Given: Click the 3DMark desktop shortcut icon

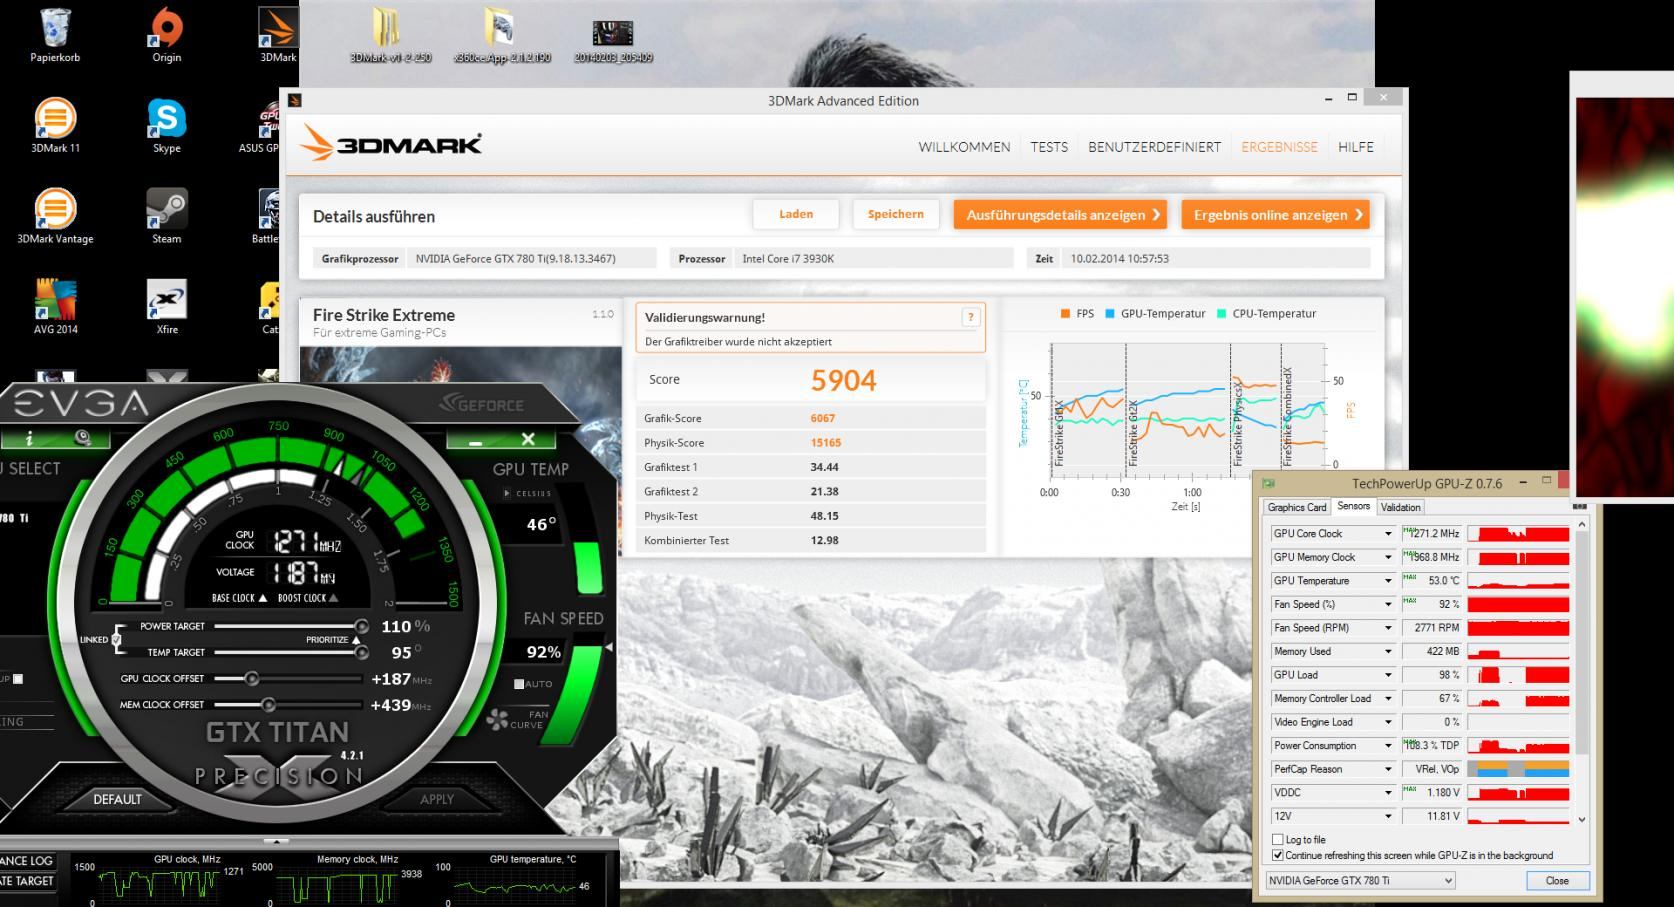Looking at the screenshot, I should (x=278, y=35).
